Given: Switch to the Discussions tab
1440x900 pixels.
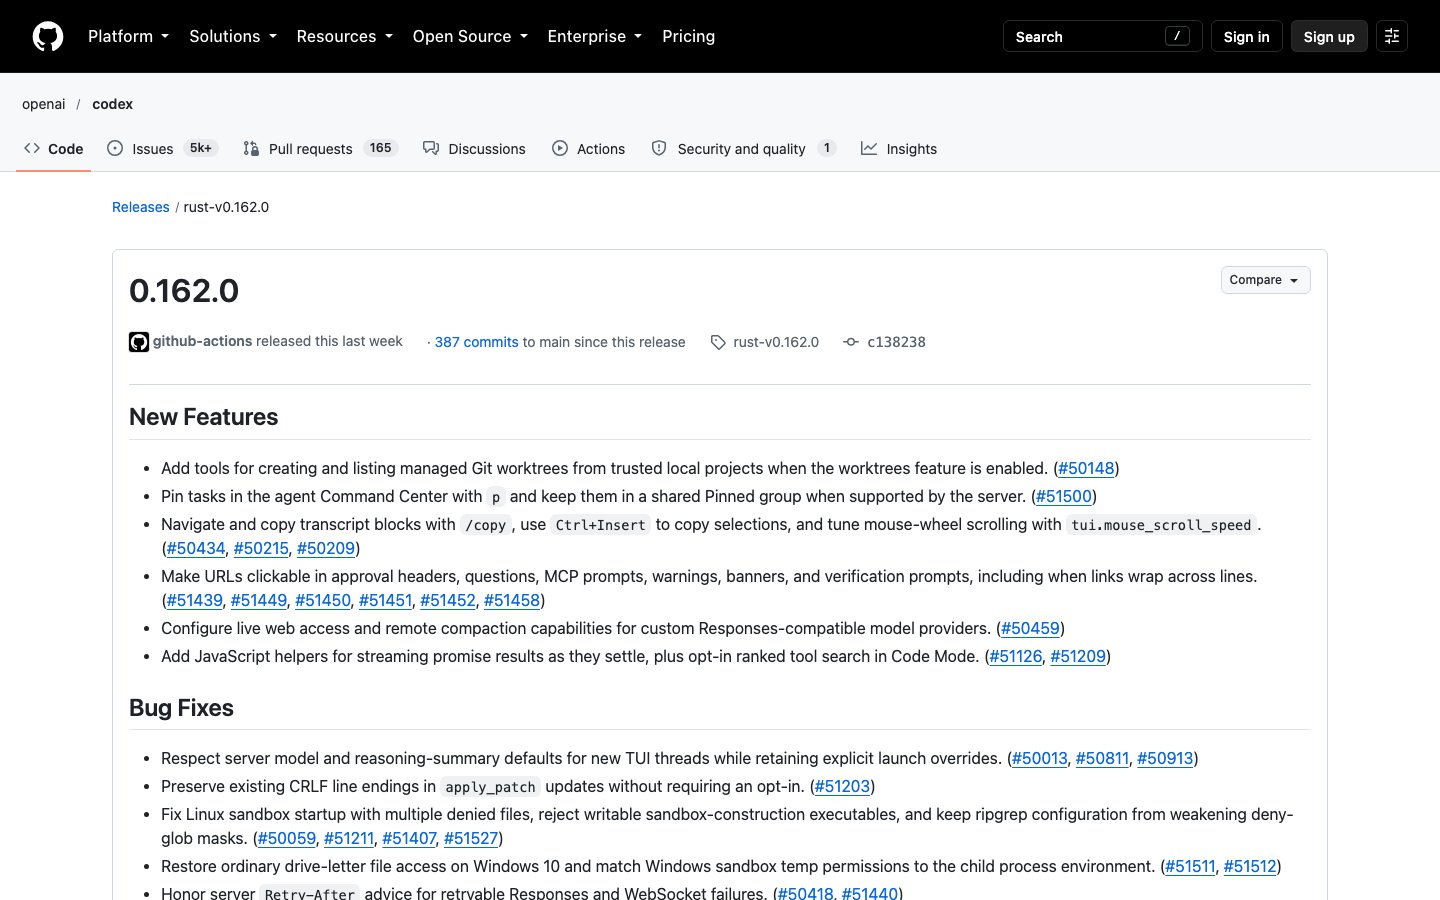Looking at the screenshot, I should [x=474, y=148].
